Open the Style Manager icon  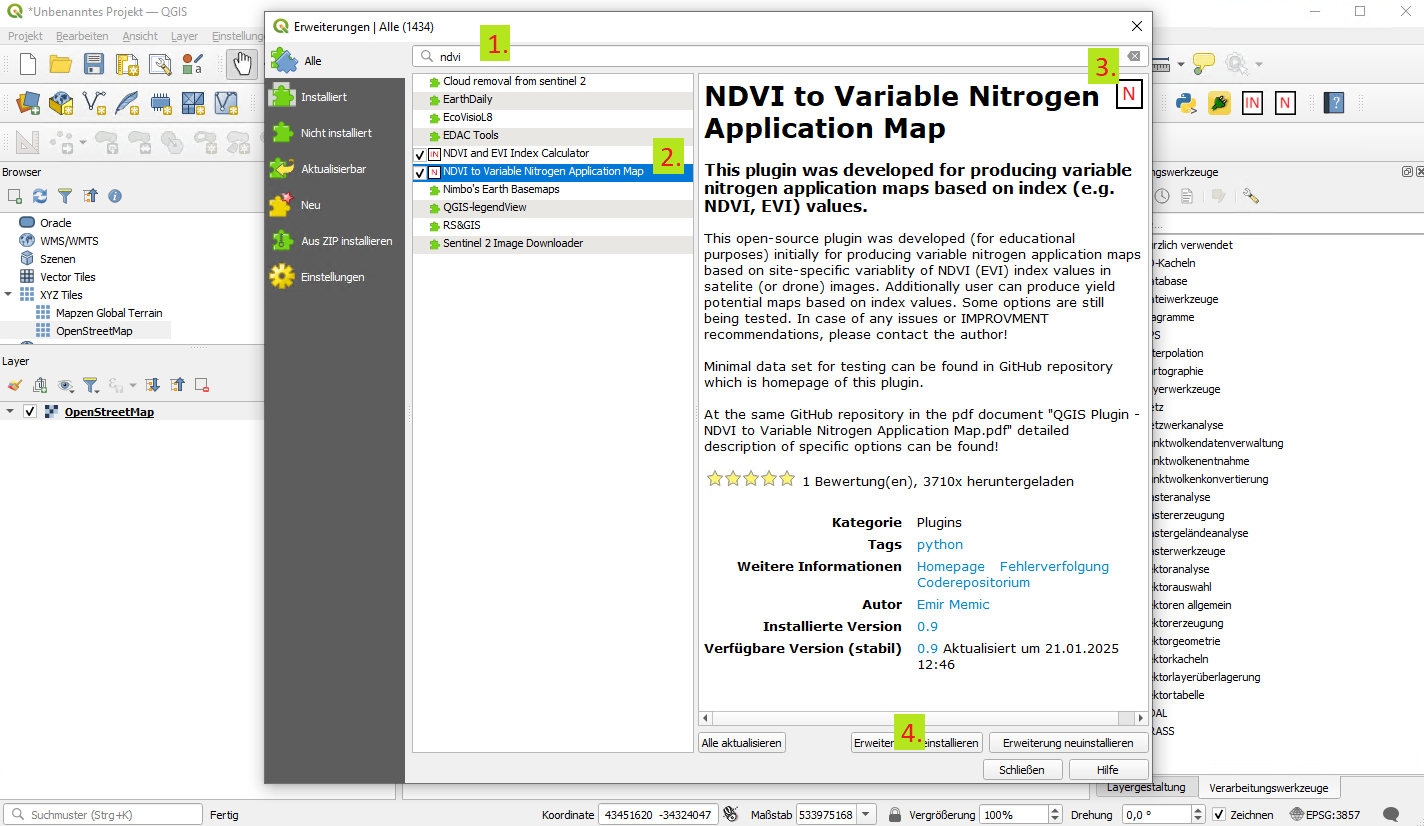[193, 64]
